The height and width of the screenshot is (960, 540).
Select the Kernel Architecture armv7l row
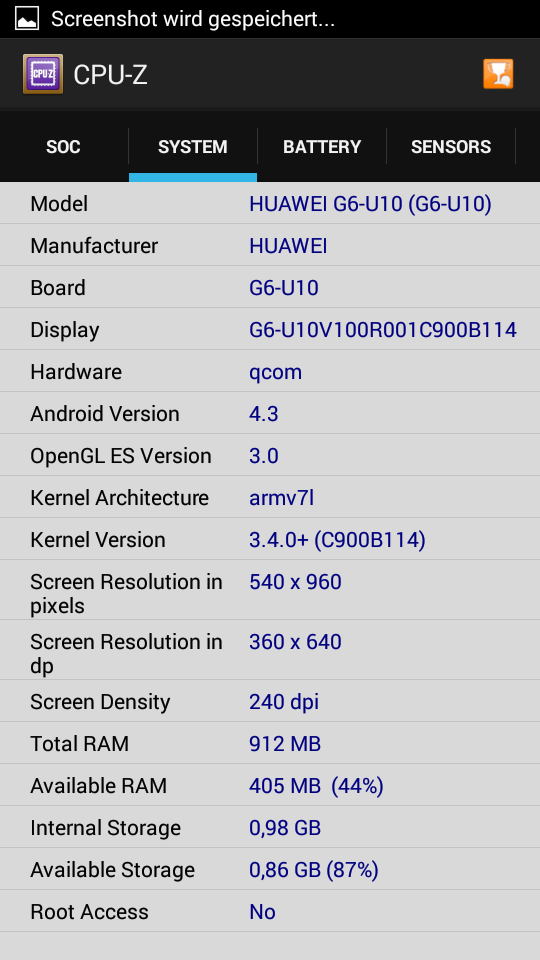coord(270,497)
